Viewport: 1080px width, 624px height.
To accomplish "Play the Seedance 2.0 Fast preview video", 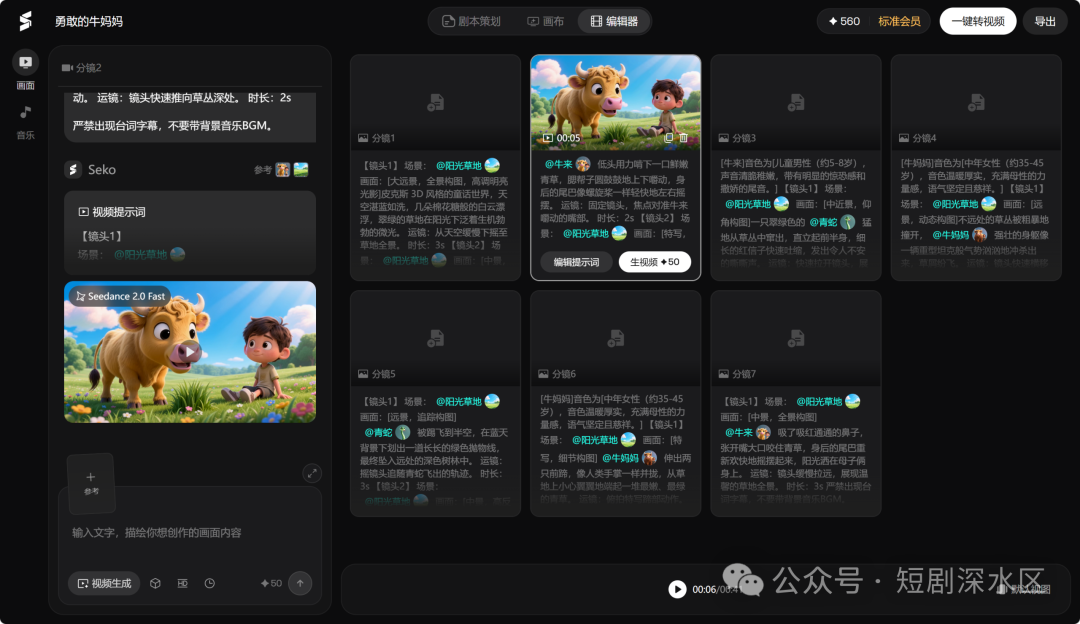I will [x=189, y=352].
